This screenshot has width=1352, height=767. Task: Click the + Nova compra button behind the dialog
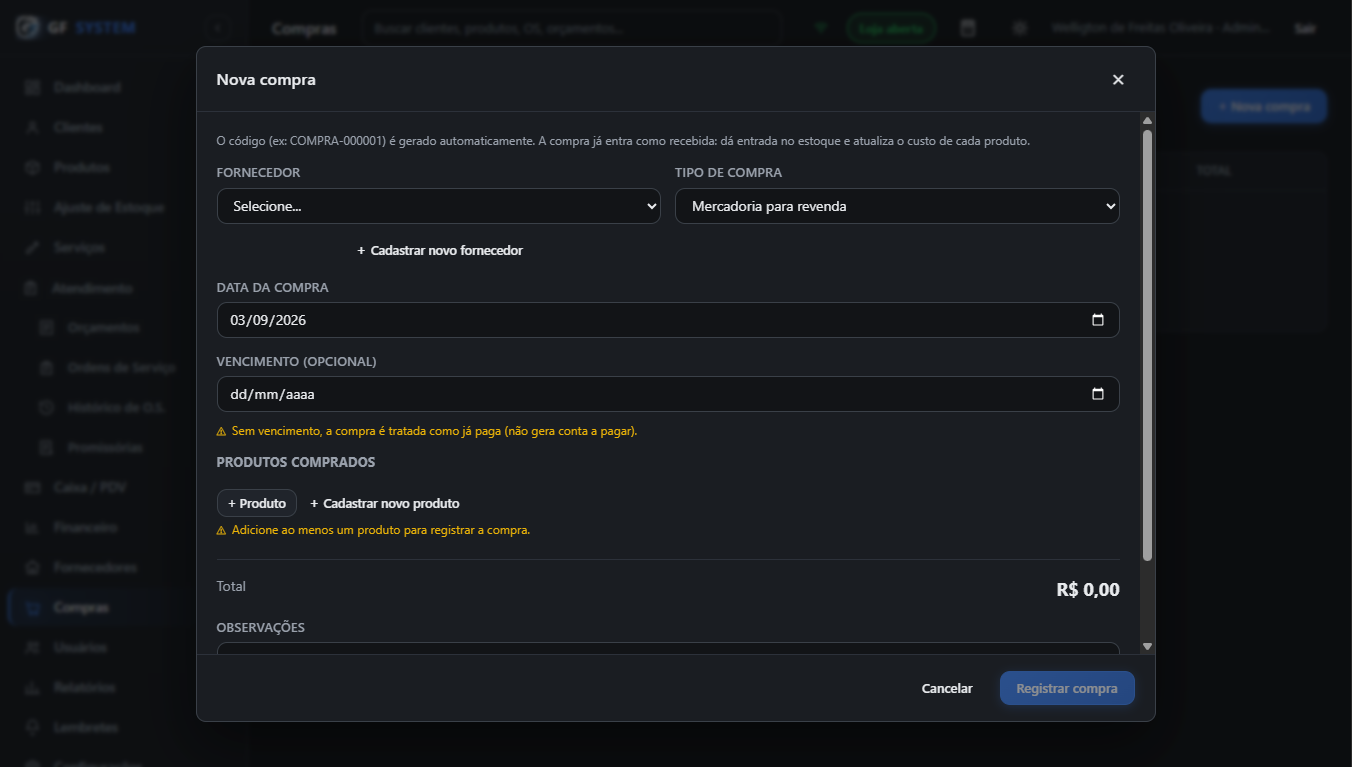1264,107
